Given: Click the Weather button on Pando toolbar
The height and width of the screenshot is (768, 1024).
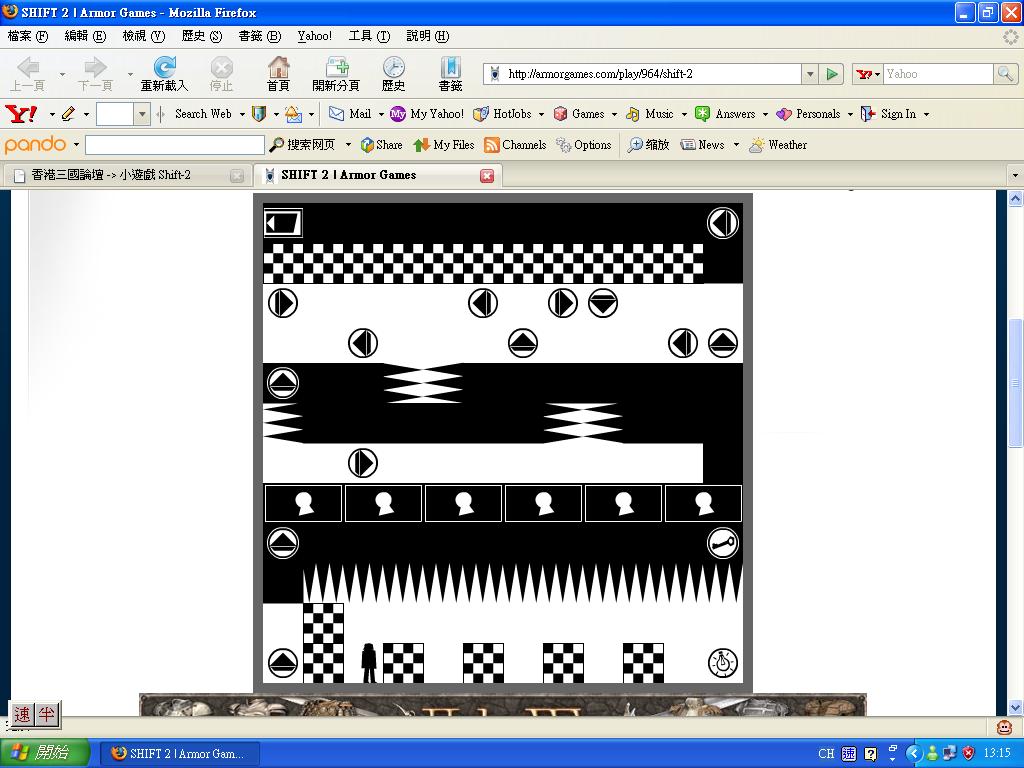Looking at the screenshot, I should coord(778,145).
